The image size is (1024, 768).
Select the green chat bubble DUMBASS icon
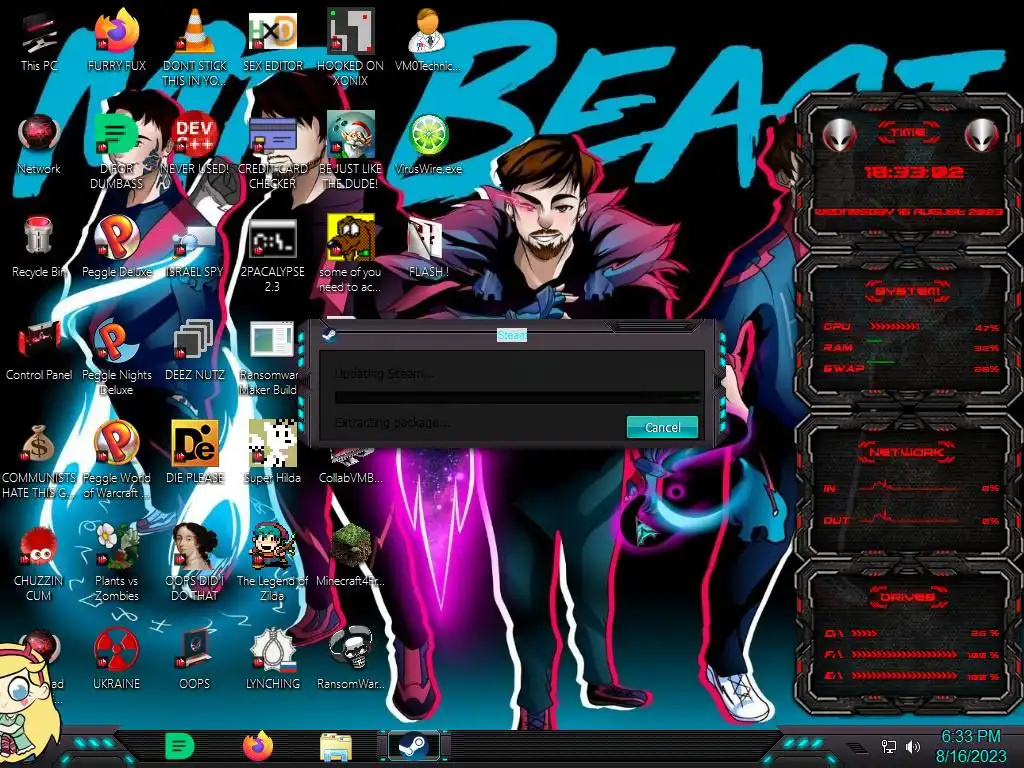[116, 152]
